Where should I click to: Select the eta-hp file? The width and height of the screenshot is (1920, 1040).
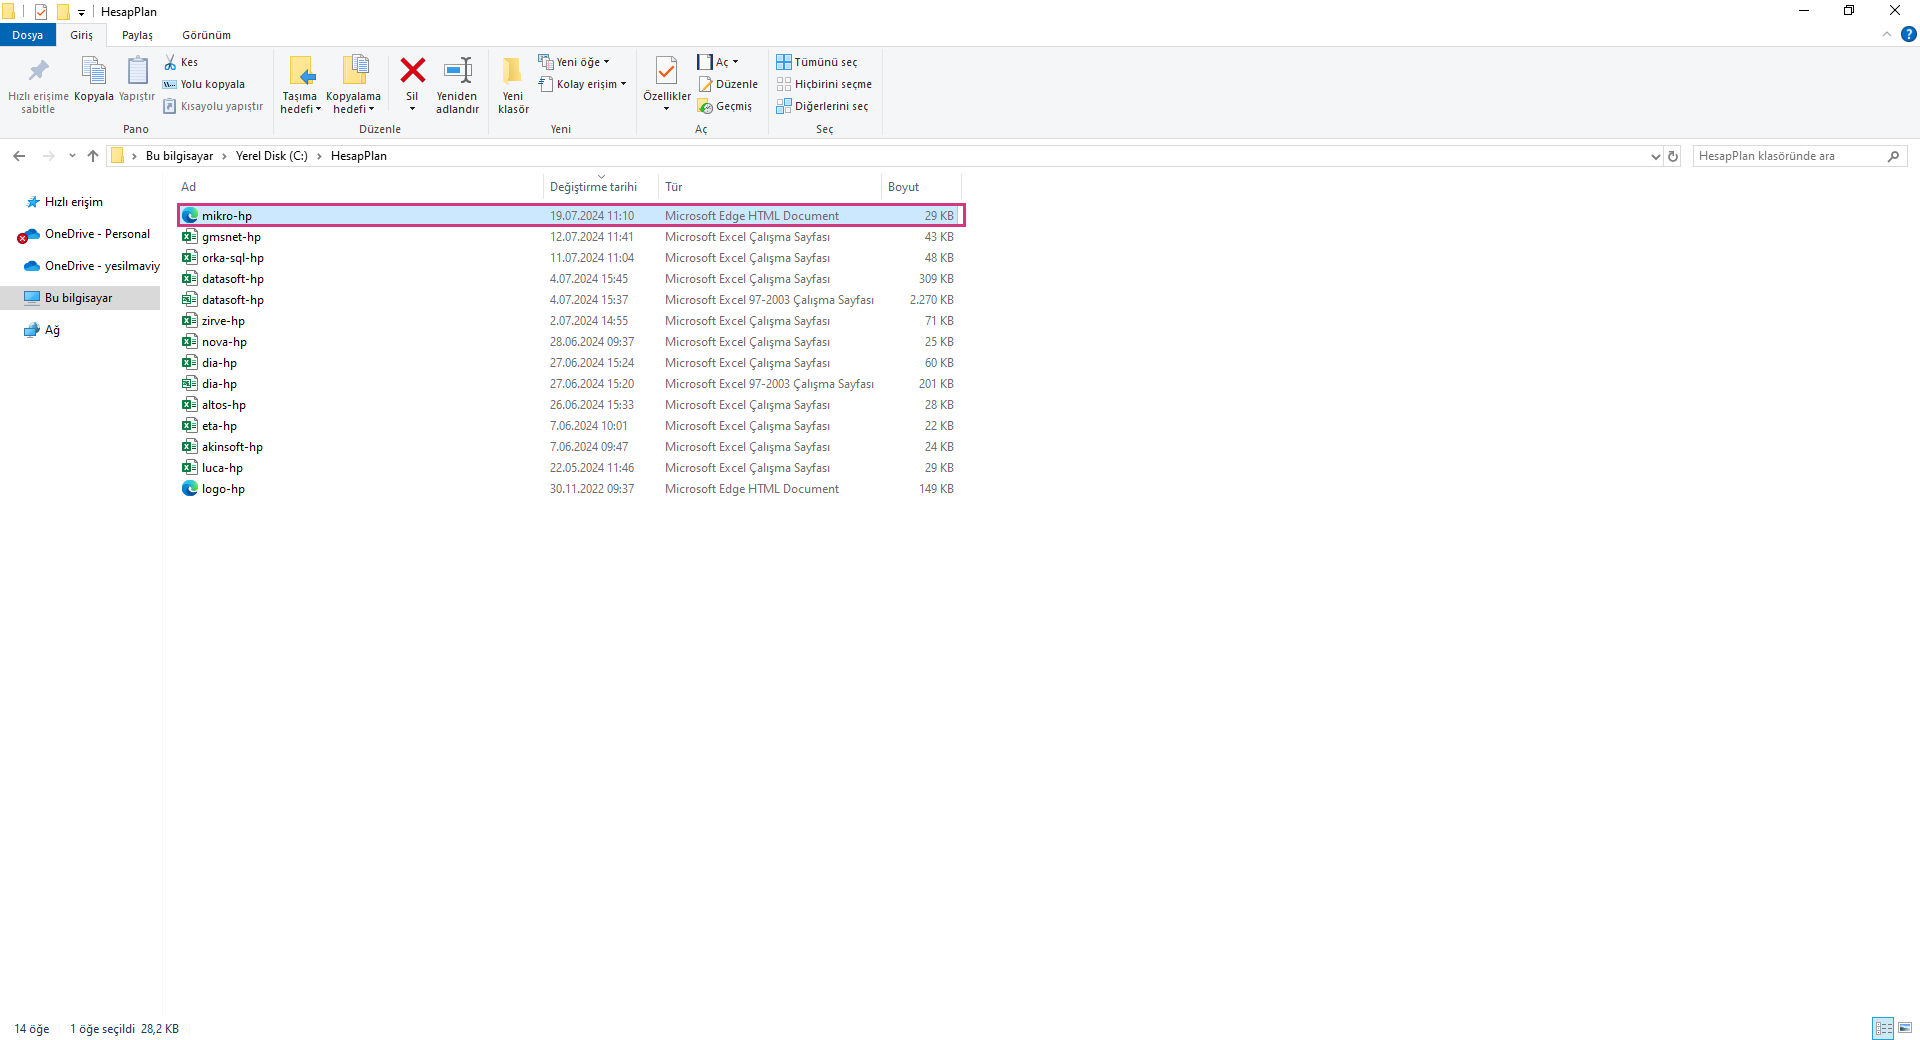[570, 426]
